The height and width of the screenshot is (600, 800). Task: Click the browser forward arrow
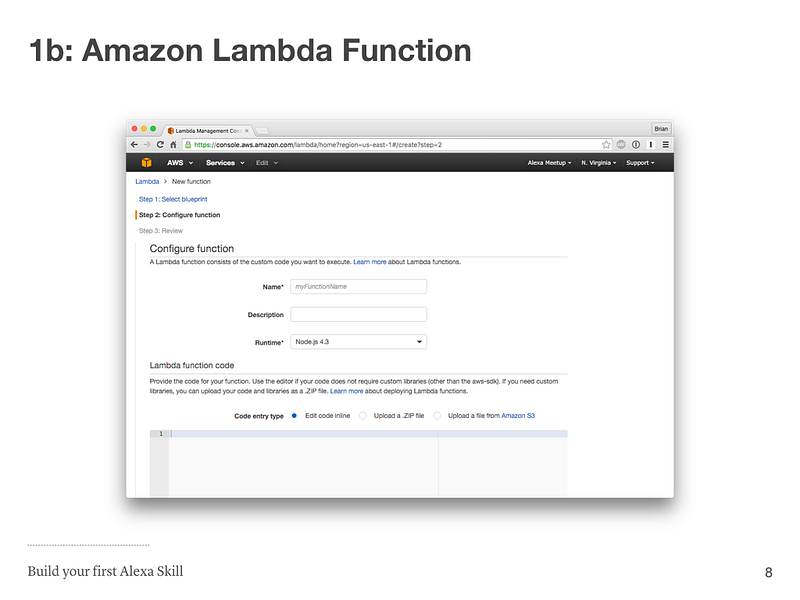(147, 145)
